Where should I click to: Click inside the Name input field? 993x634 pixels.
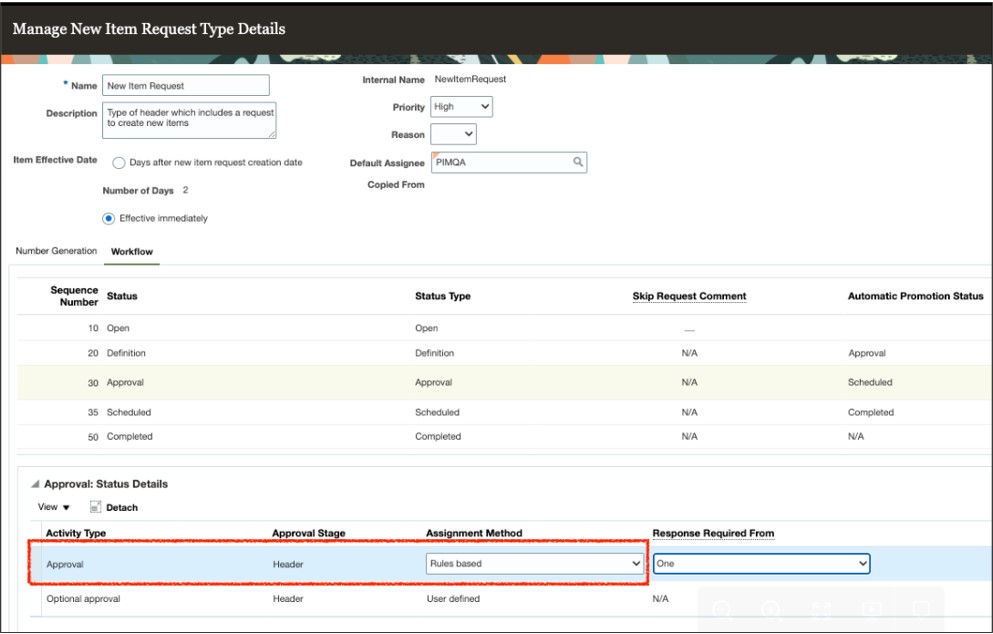click(185, 85)
